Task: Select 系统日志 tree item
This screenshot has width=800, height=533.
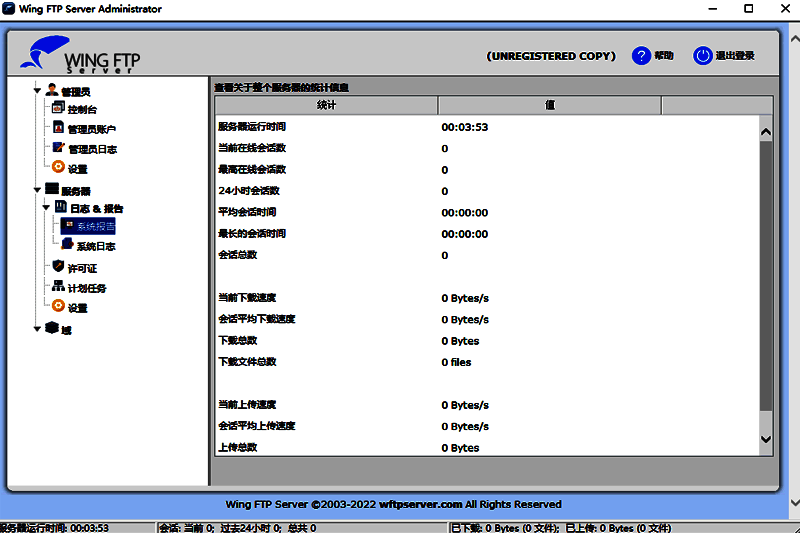Action: [96, 246]
